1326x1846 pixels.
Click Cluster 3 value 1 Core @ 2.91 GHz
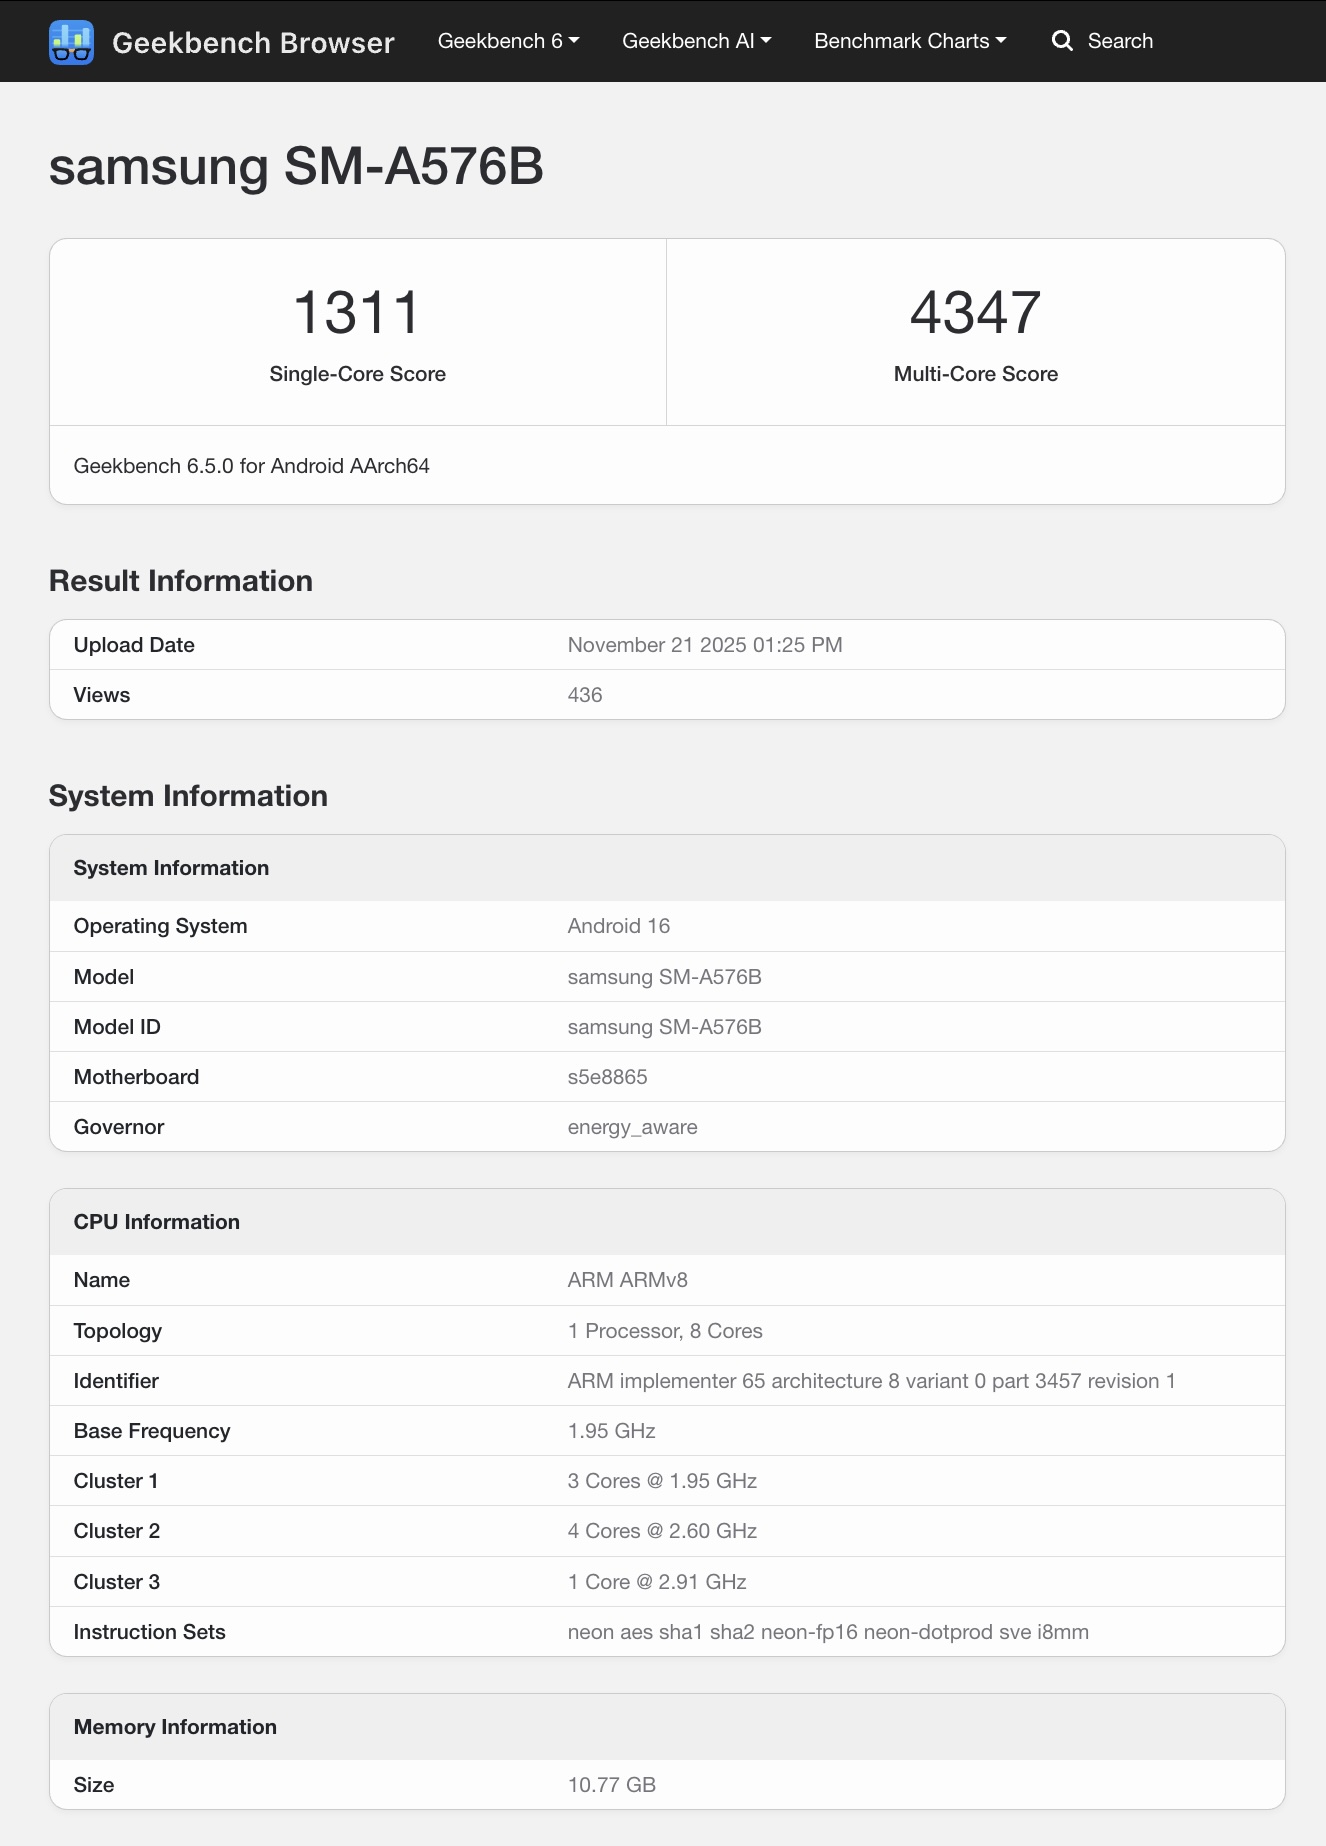(657, 1582)
